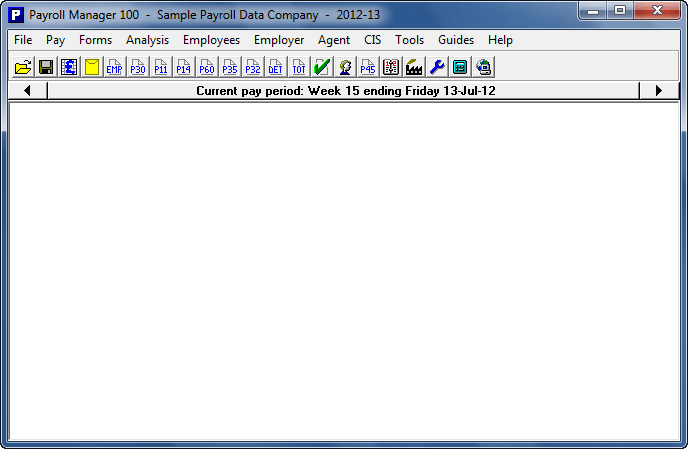Screen dimensions: 688x449
Task: Open the CIS menu
Action: (373, 40)
